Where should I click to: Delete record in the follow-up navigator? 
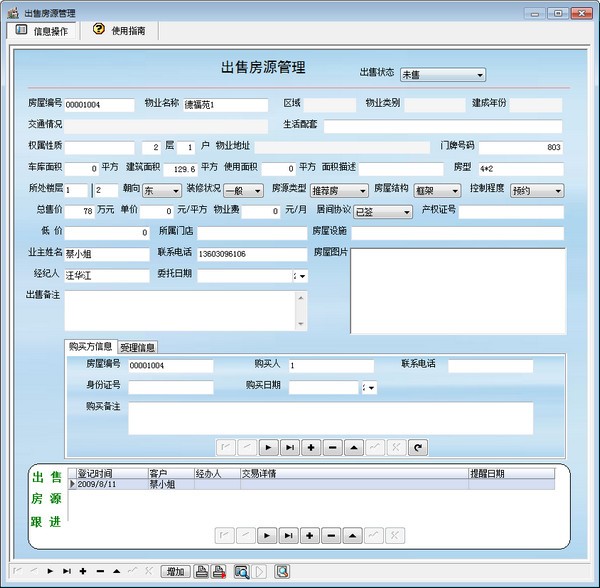pyautogui.click(x=332, y=535)
